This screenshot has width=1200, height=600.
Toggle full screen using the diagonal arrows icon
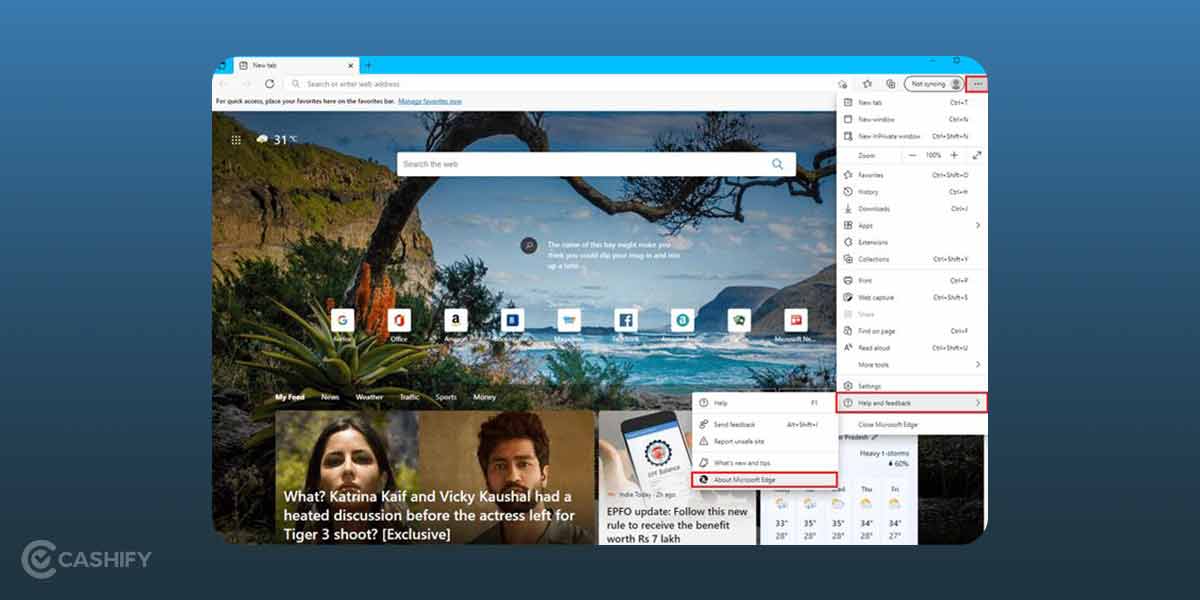(977, 155)
